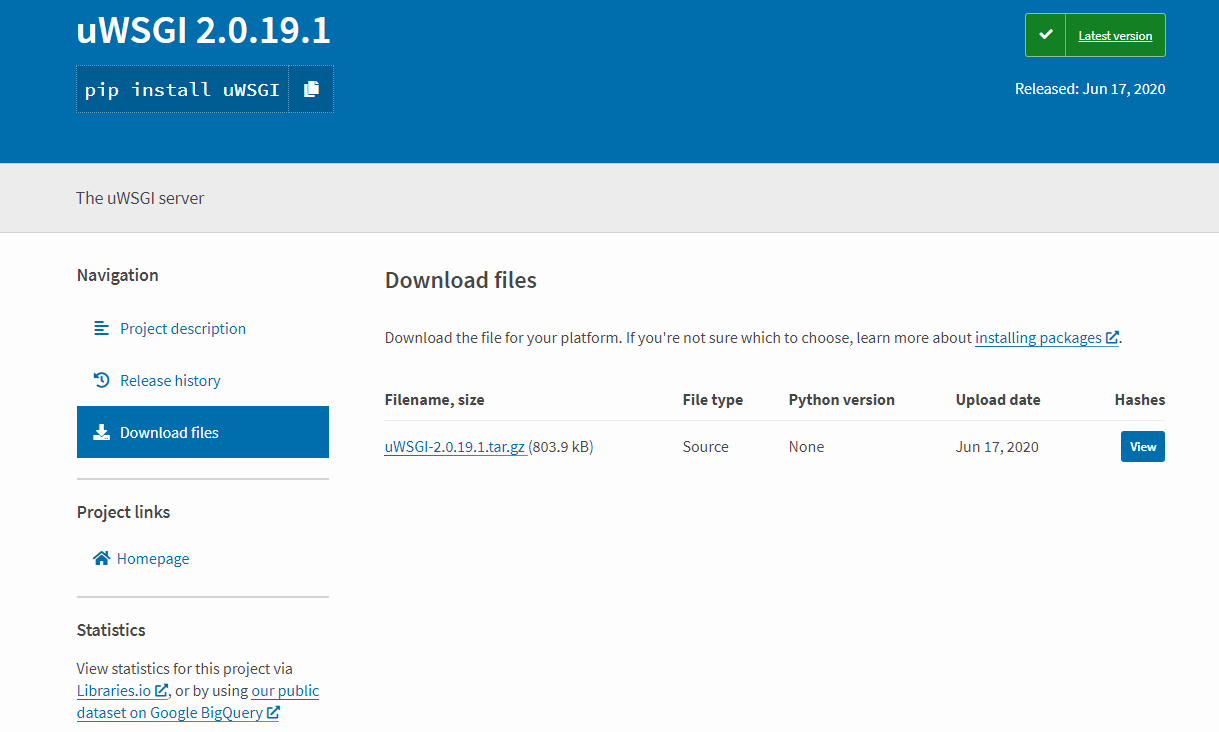This screenshot has height=732, width=1219.
Task: Click the checkmark icon on Latest version badge
Action: (x=1045, y=34)
